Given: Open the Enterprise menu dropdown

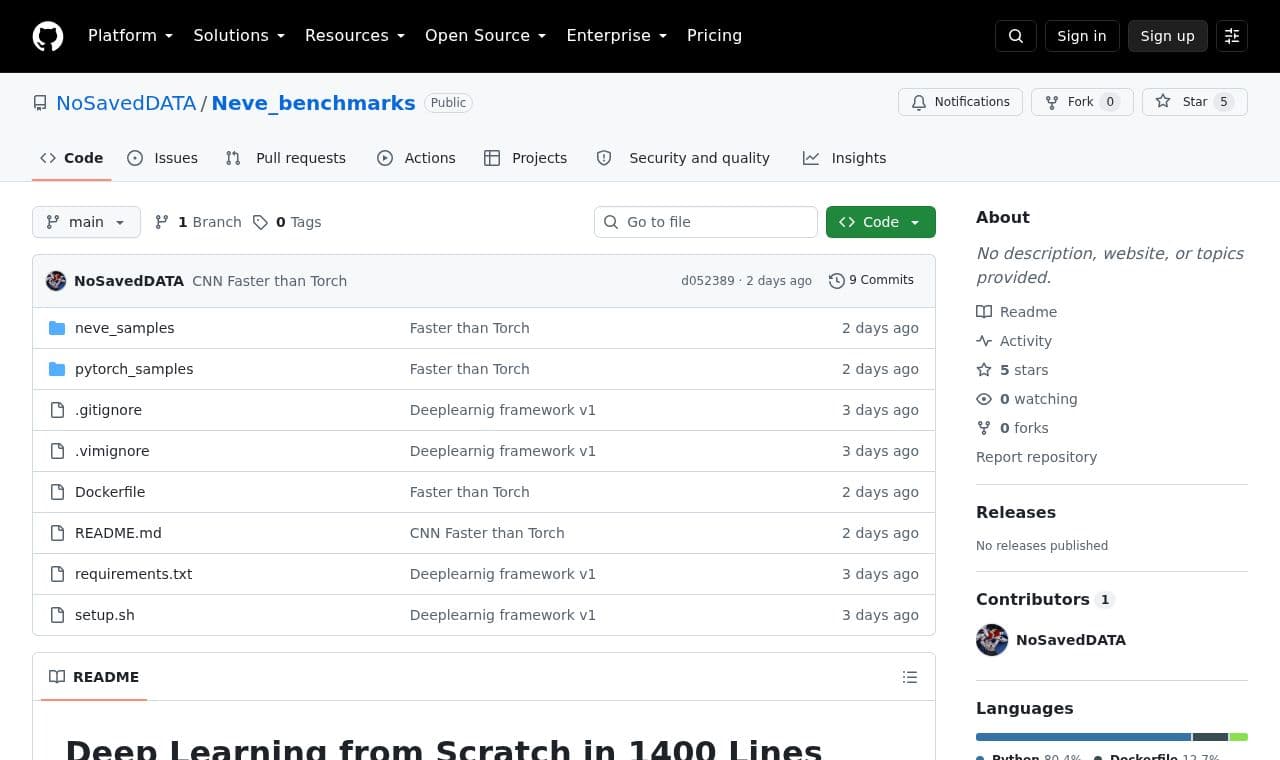Looking at the screenshot, I should tap(617, 35).
